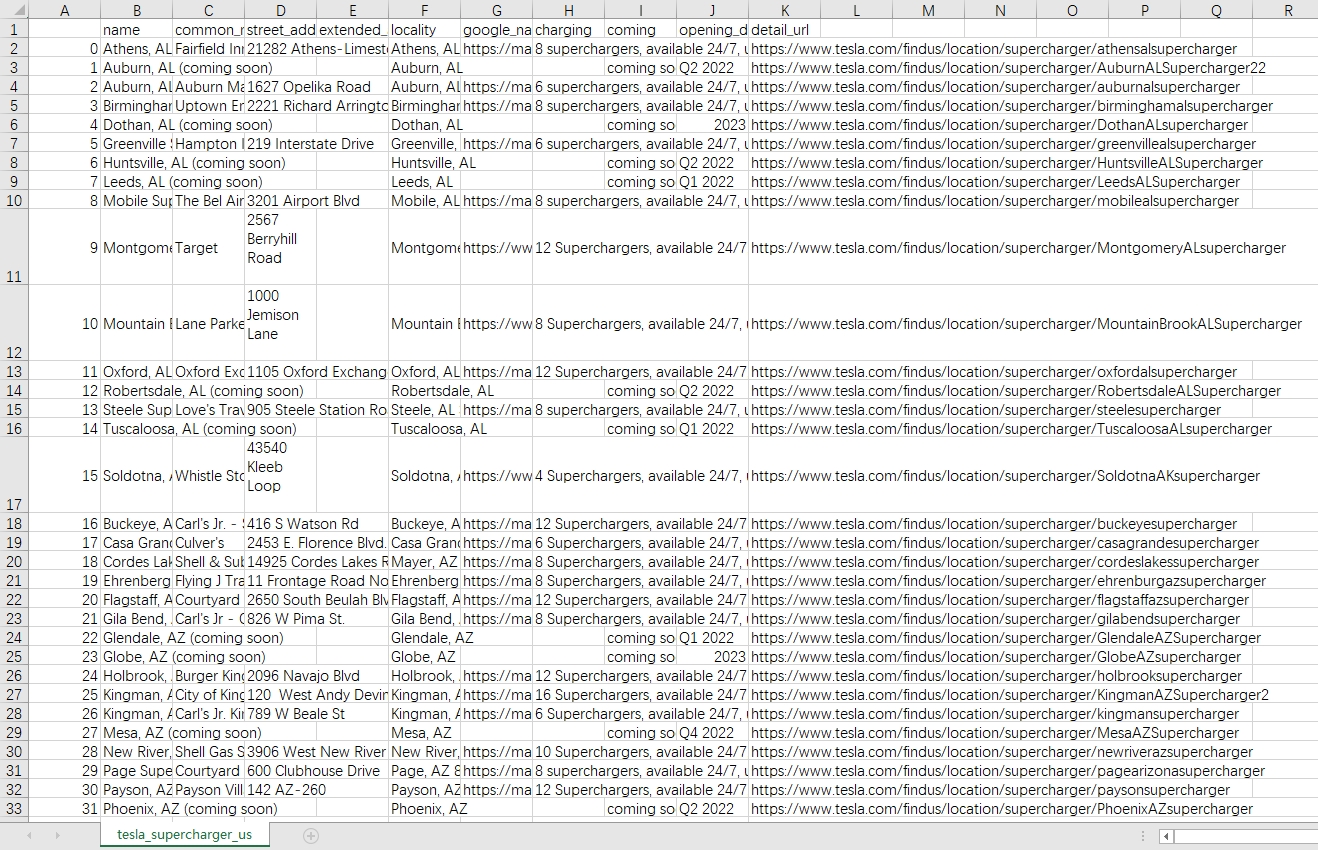Click '2023' in the Dothan, AL row
The width and height of the screenshot is (1318, 850).
click(712, 125)
